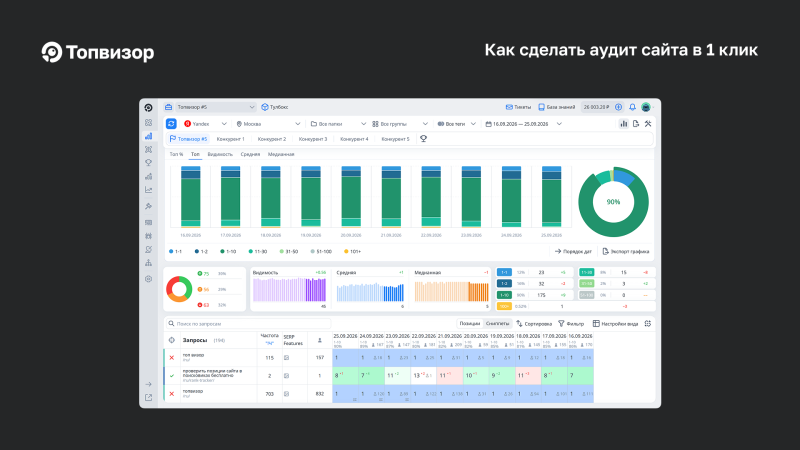Viewport: 800px width, 450px height.
Task: Switch the table to Позиции mode
Action: click(469, 323)
